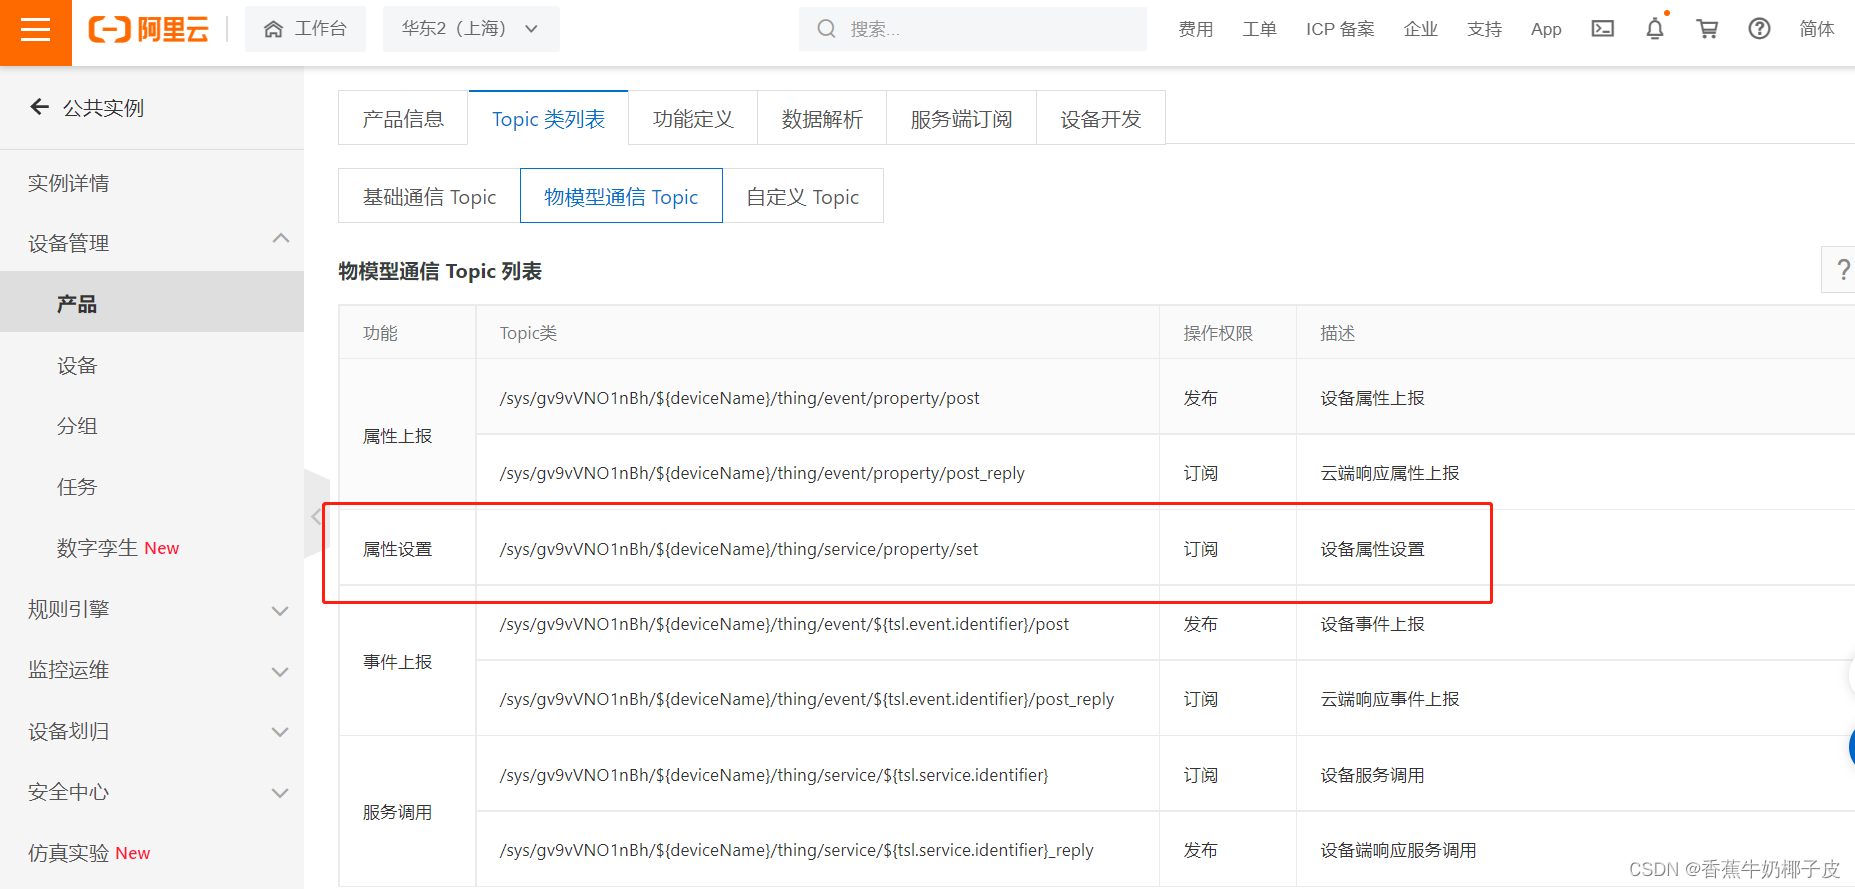Select the 自定义 Topic sub-tab

coord(803,196)
